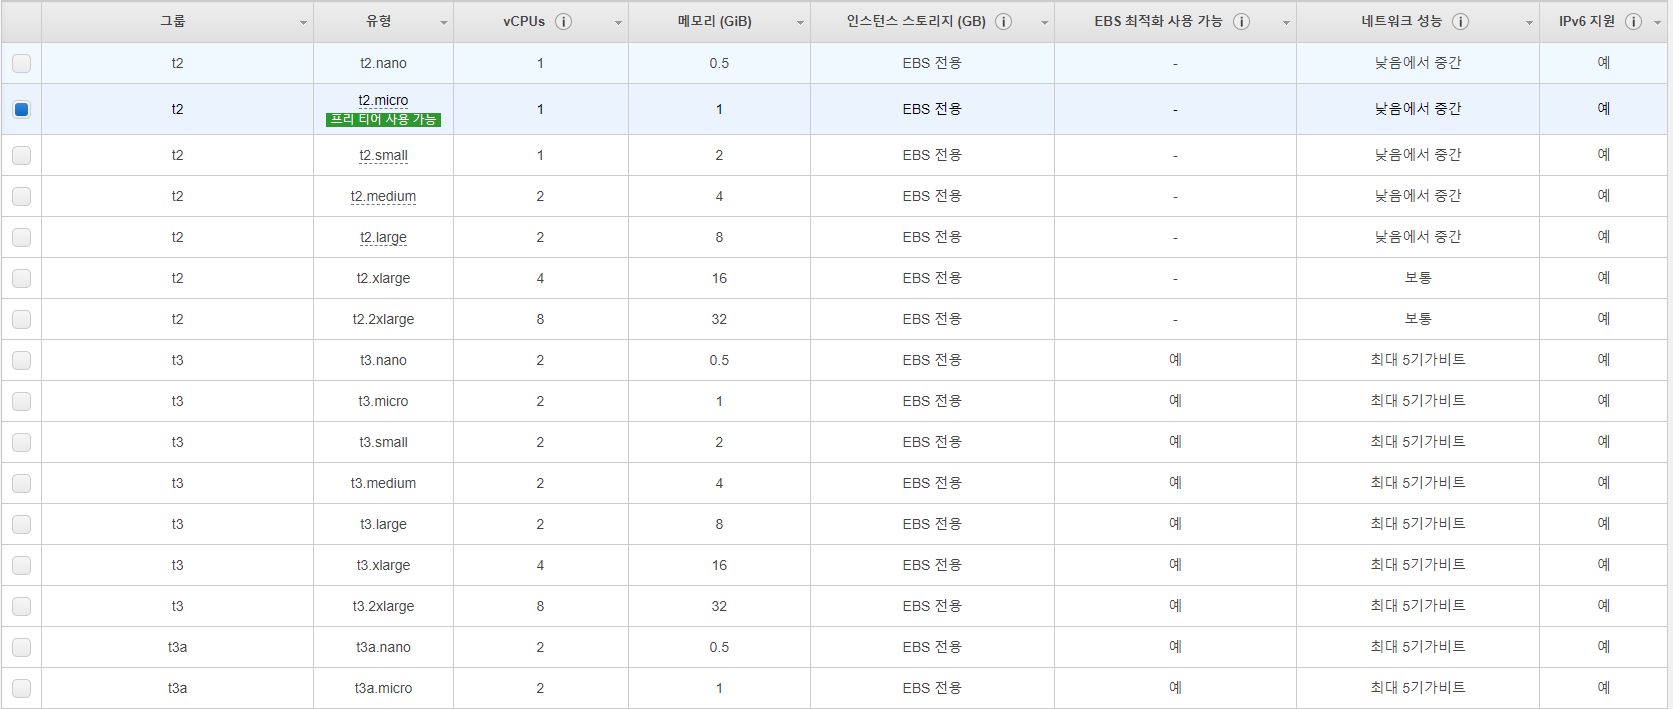This screenshot has width=1673, height=709.
Task: Open the 네트워크 성능 column dropdown arrow
Action: point(1529,23)
